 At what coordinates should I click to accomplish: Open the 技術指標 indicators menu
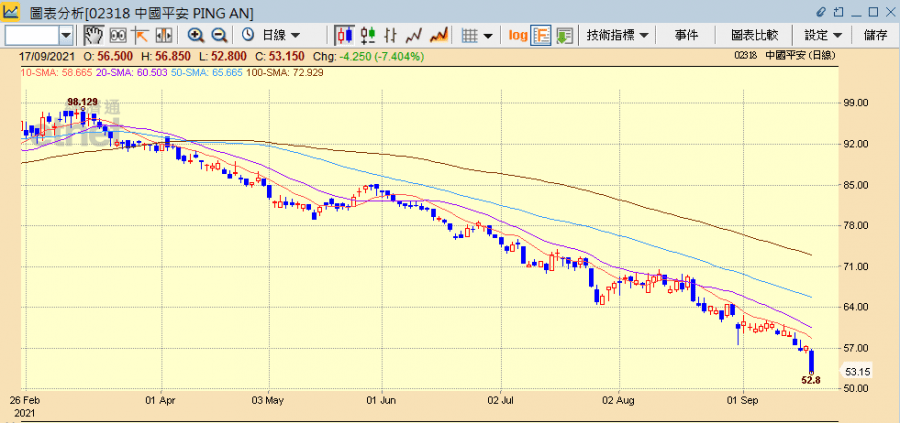617,35
